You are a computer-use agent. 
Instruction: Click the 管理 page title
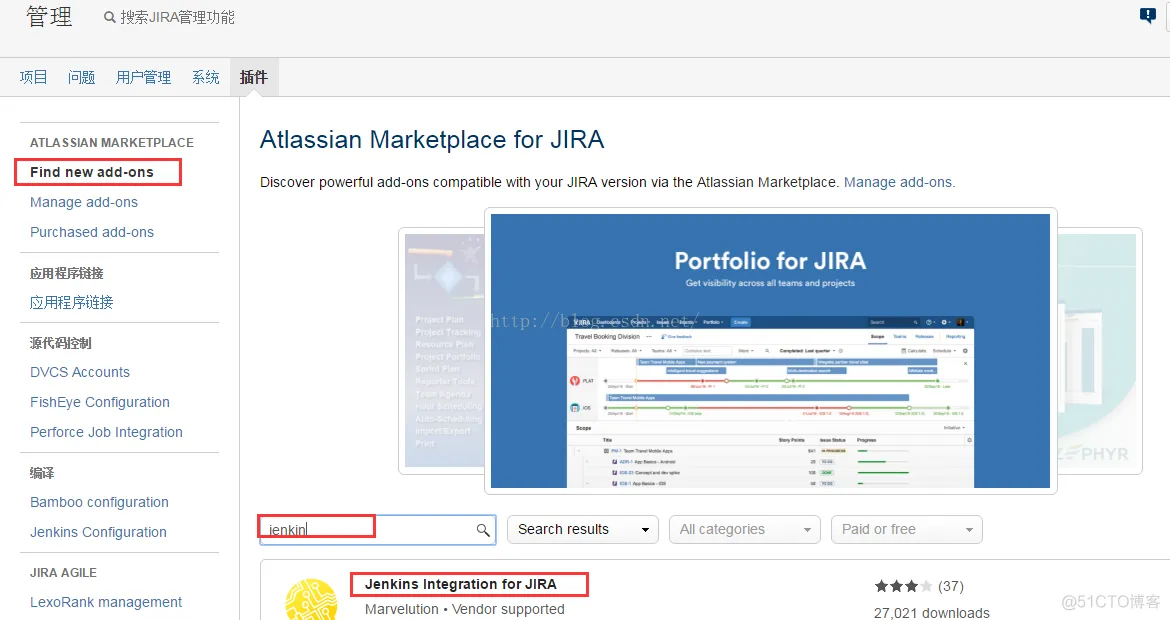click(x=49, y=16)
